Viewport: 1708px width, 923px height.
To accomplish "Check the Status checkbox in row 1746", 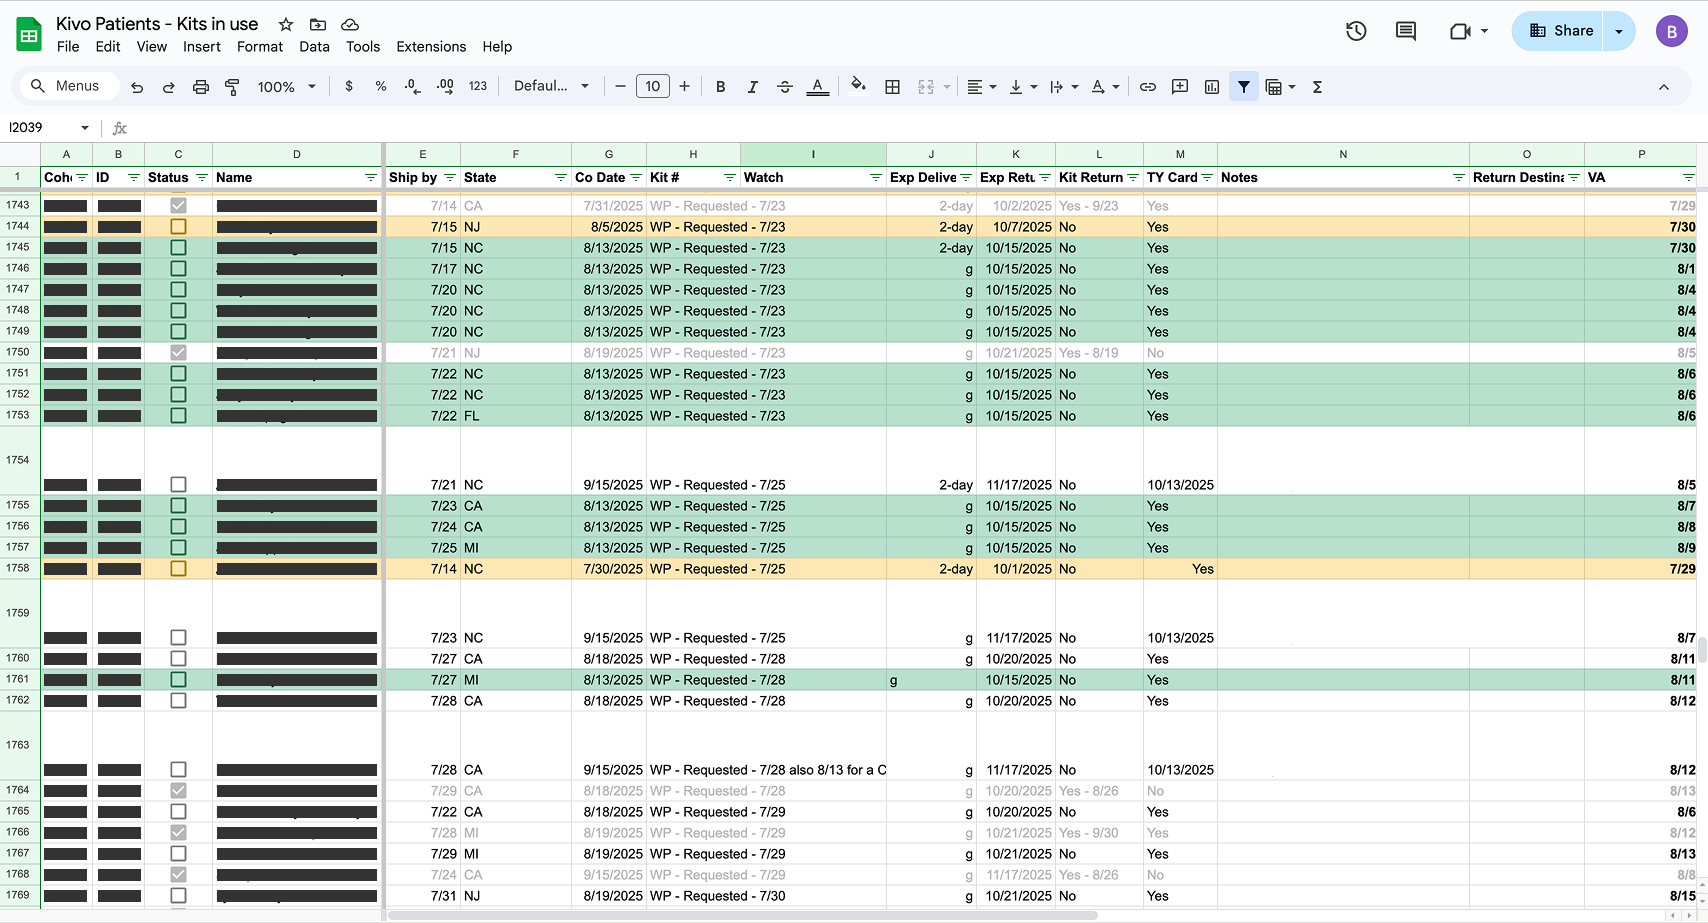I will 178,268.
